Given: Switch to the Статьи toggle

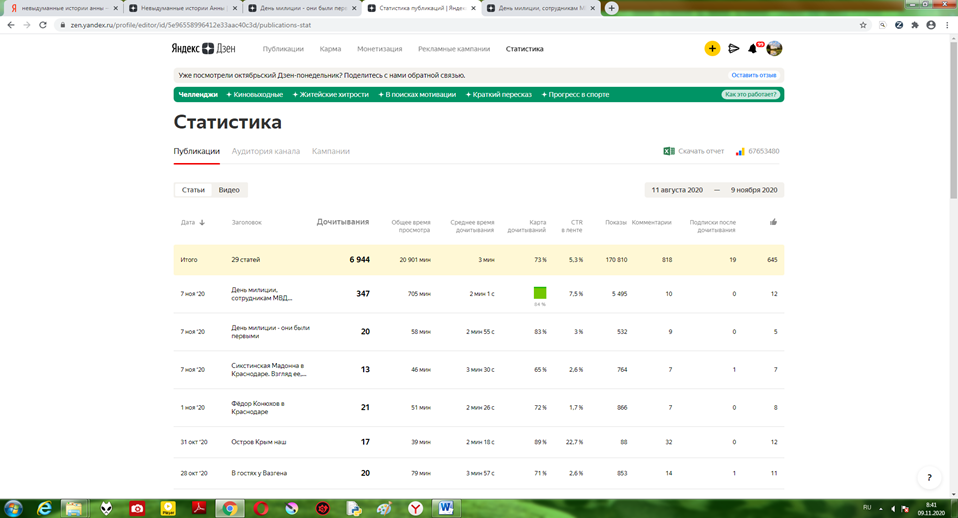Looking at the screenshot, I should 193,190.
